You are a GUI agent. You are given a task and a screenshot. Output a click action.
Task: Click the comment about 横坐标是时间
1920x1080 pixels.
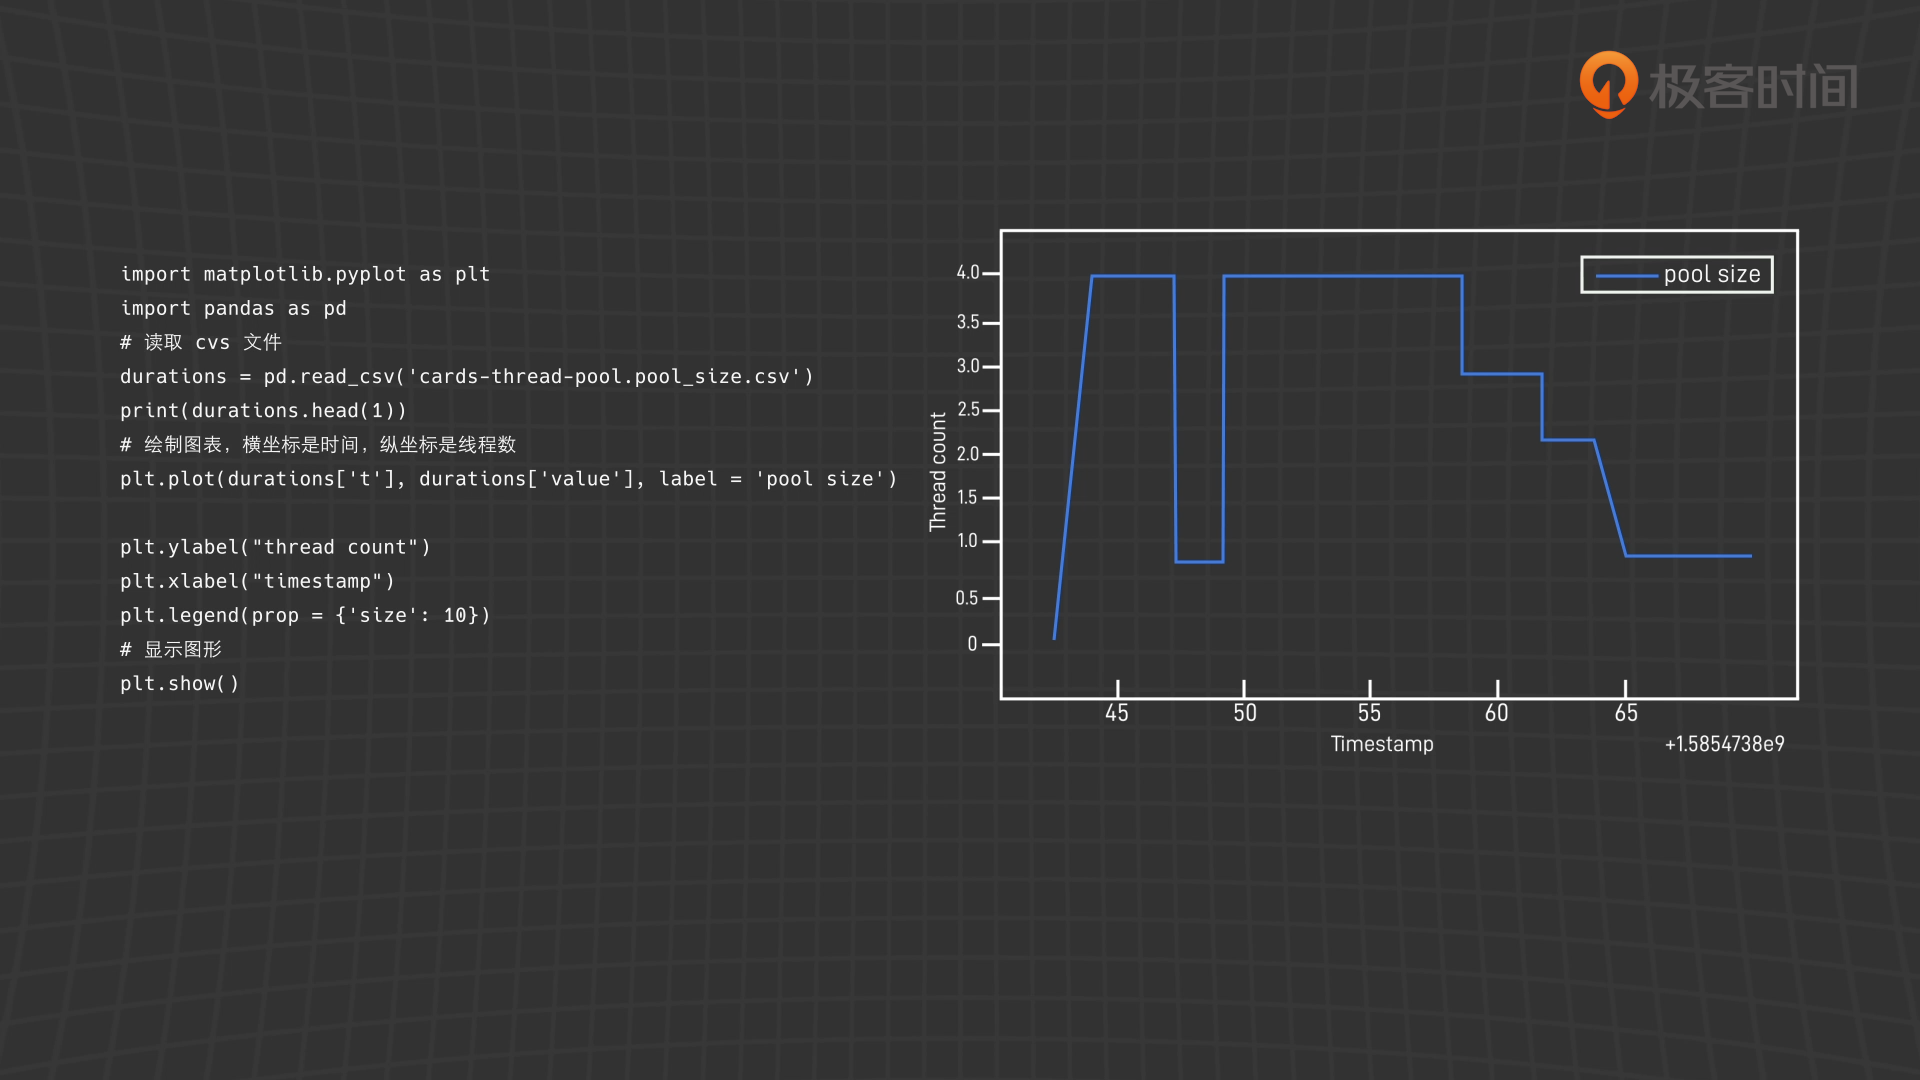318,444
